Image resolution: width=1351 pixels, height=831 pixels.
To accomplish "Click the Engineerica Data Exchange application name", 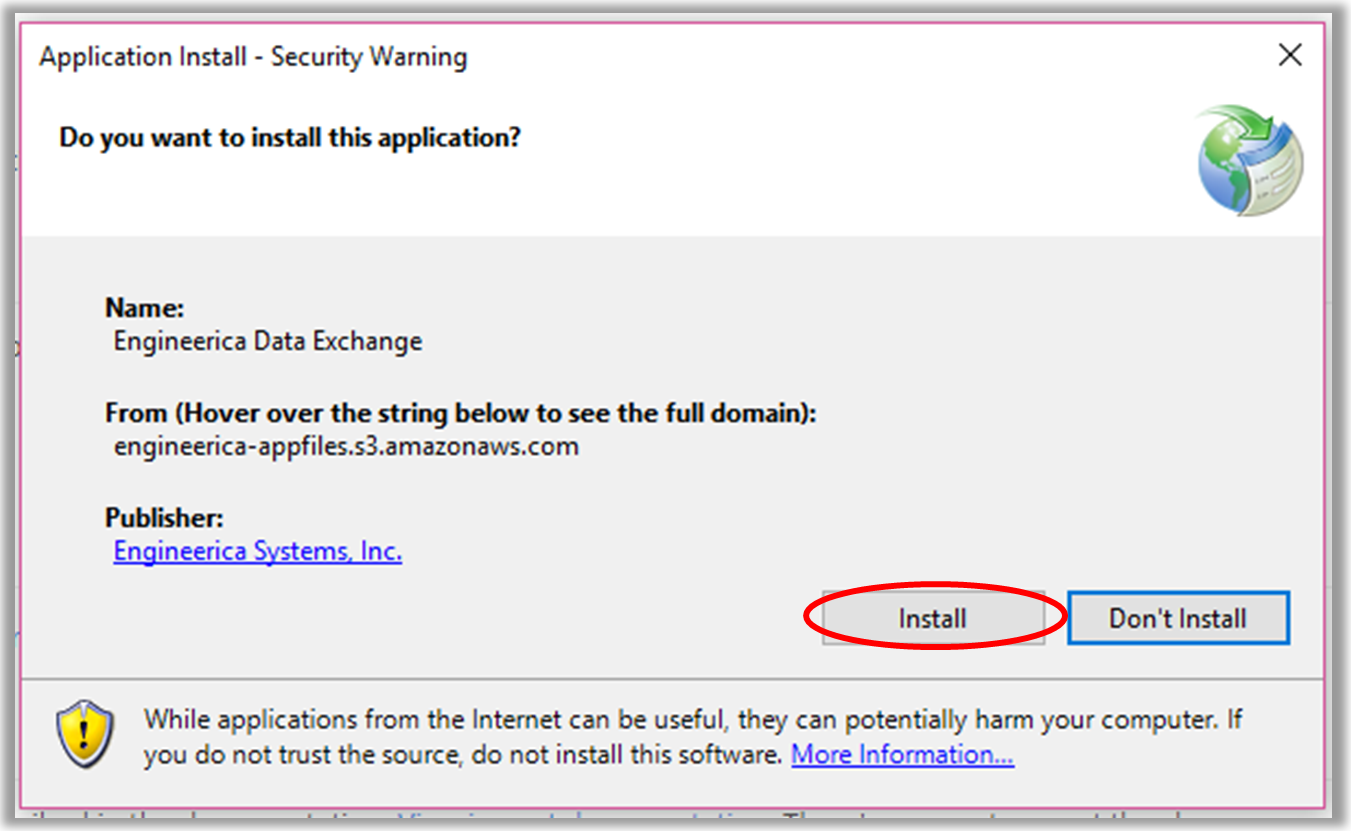I will click(x=268, y=341).
